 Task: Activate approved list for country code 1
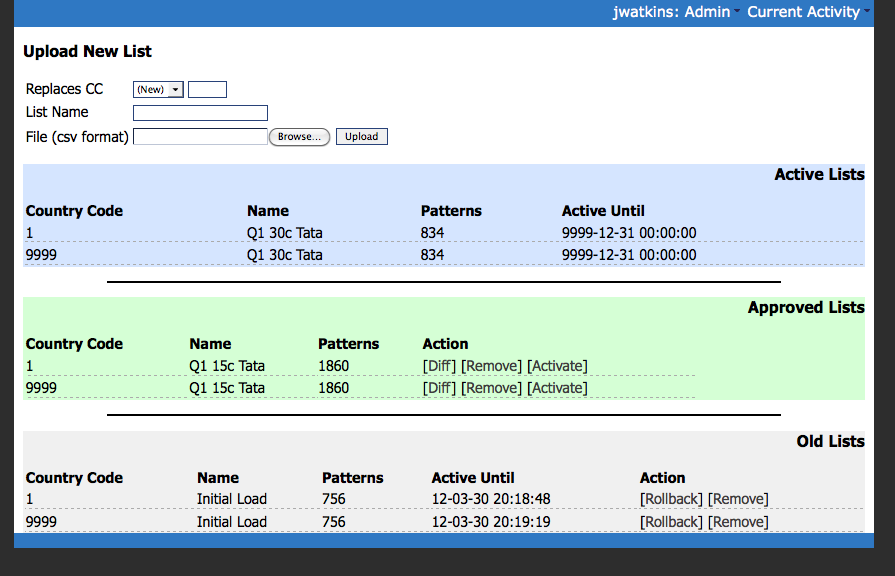557,366
